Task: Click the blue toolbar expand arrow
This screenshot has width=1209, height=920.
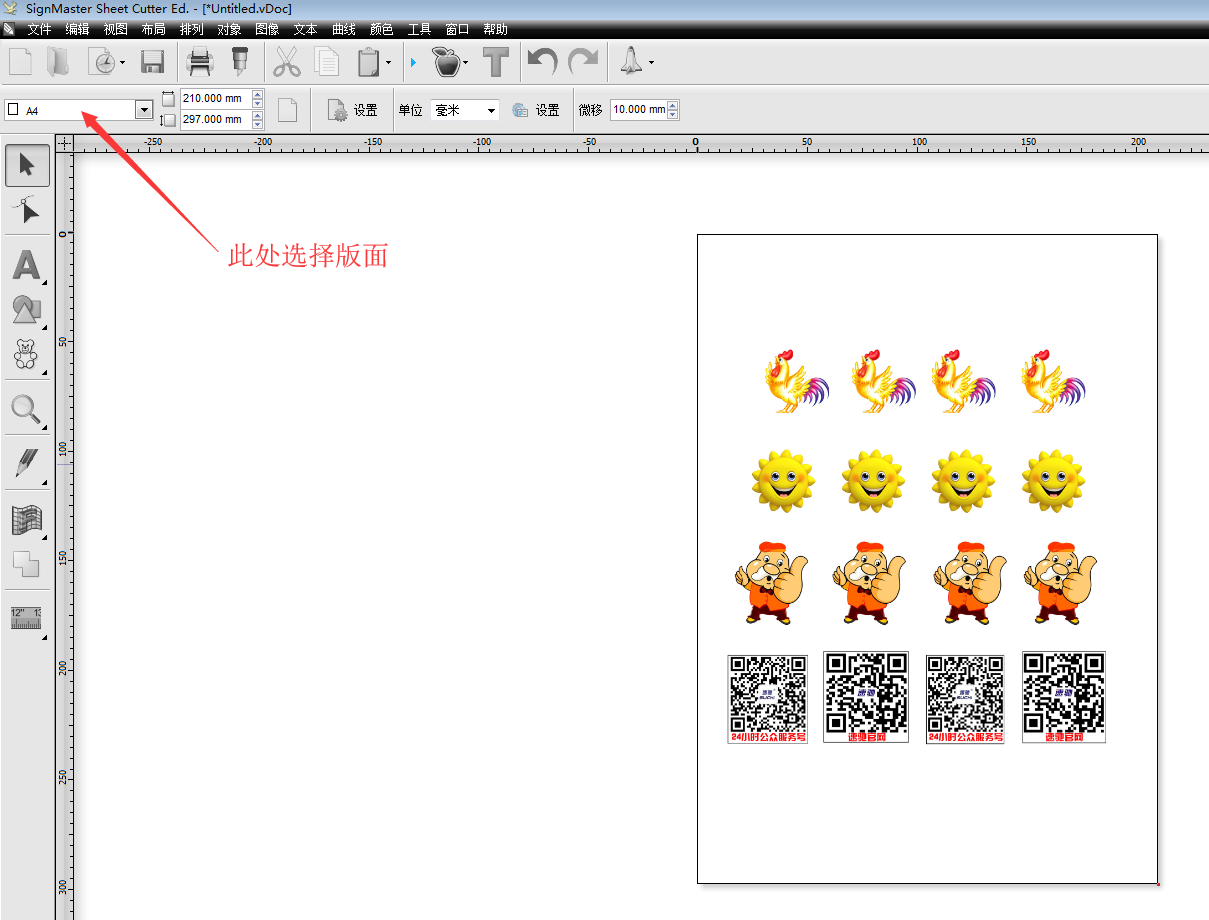Action: (413, 63)
